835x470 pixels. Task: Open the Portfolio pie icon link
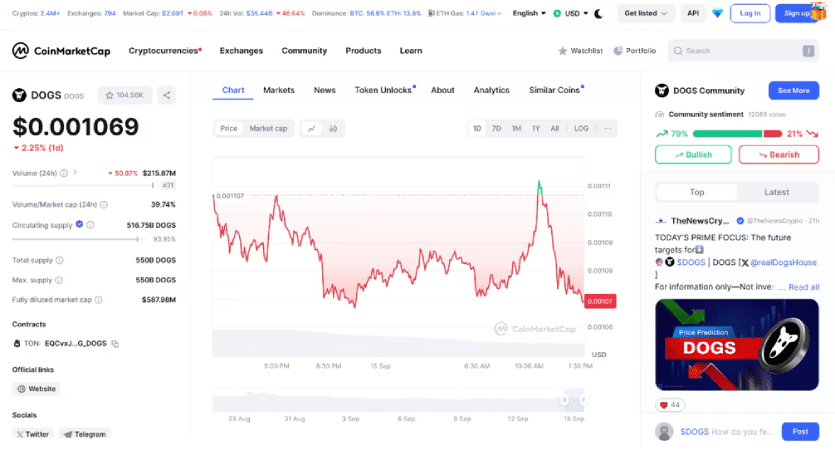(635, 50)
